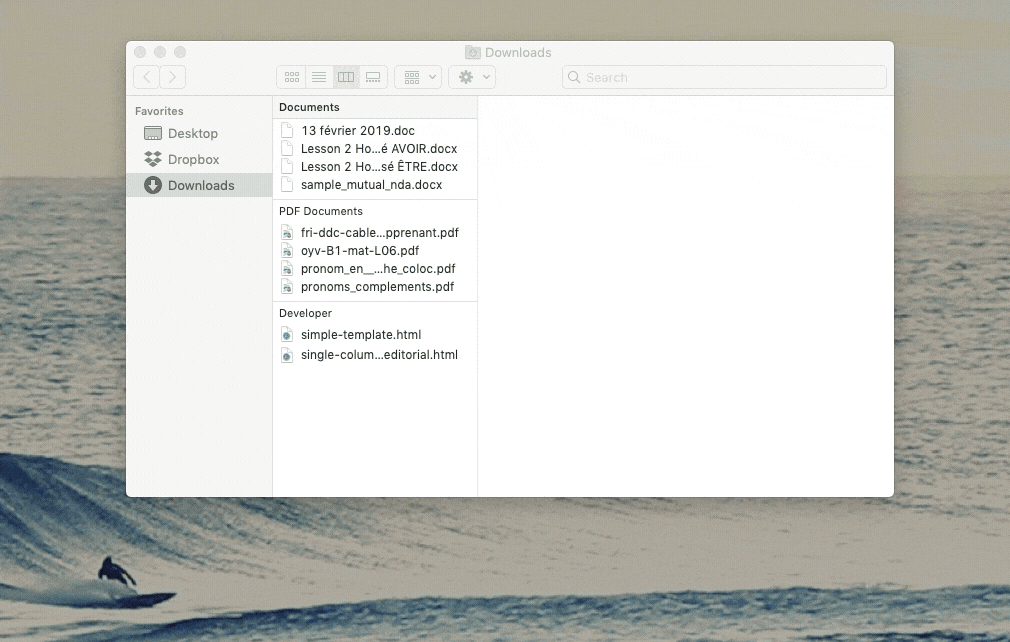Click the Downloads window title text

pos(518,52)
